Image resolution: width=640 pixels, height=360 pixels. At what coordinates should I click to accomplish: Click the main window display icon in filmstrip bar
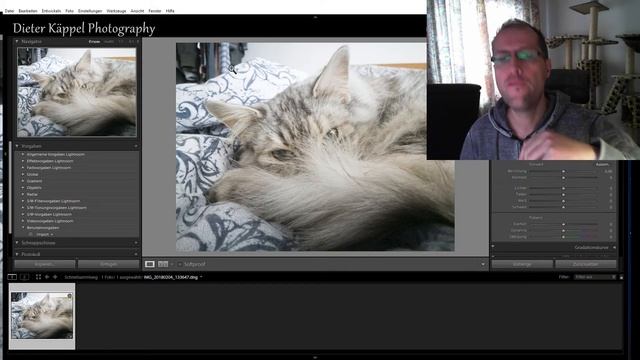point(12,277)
